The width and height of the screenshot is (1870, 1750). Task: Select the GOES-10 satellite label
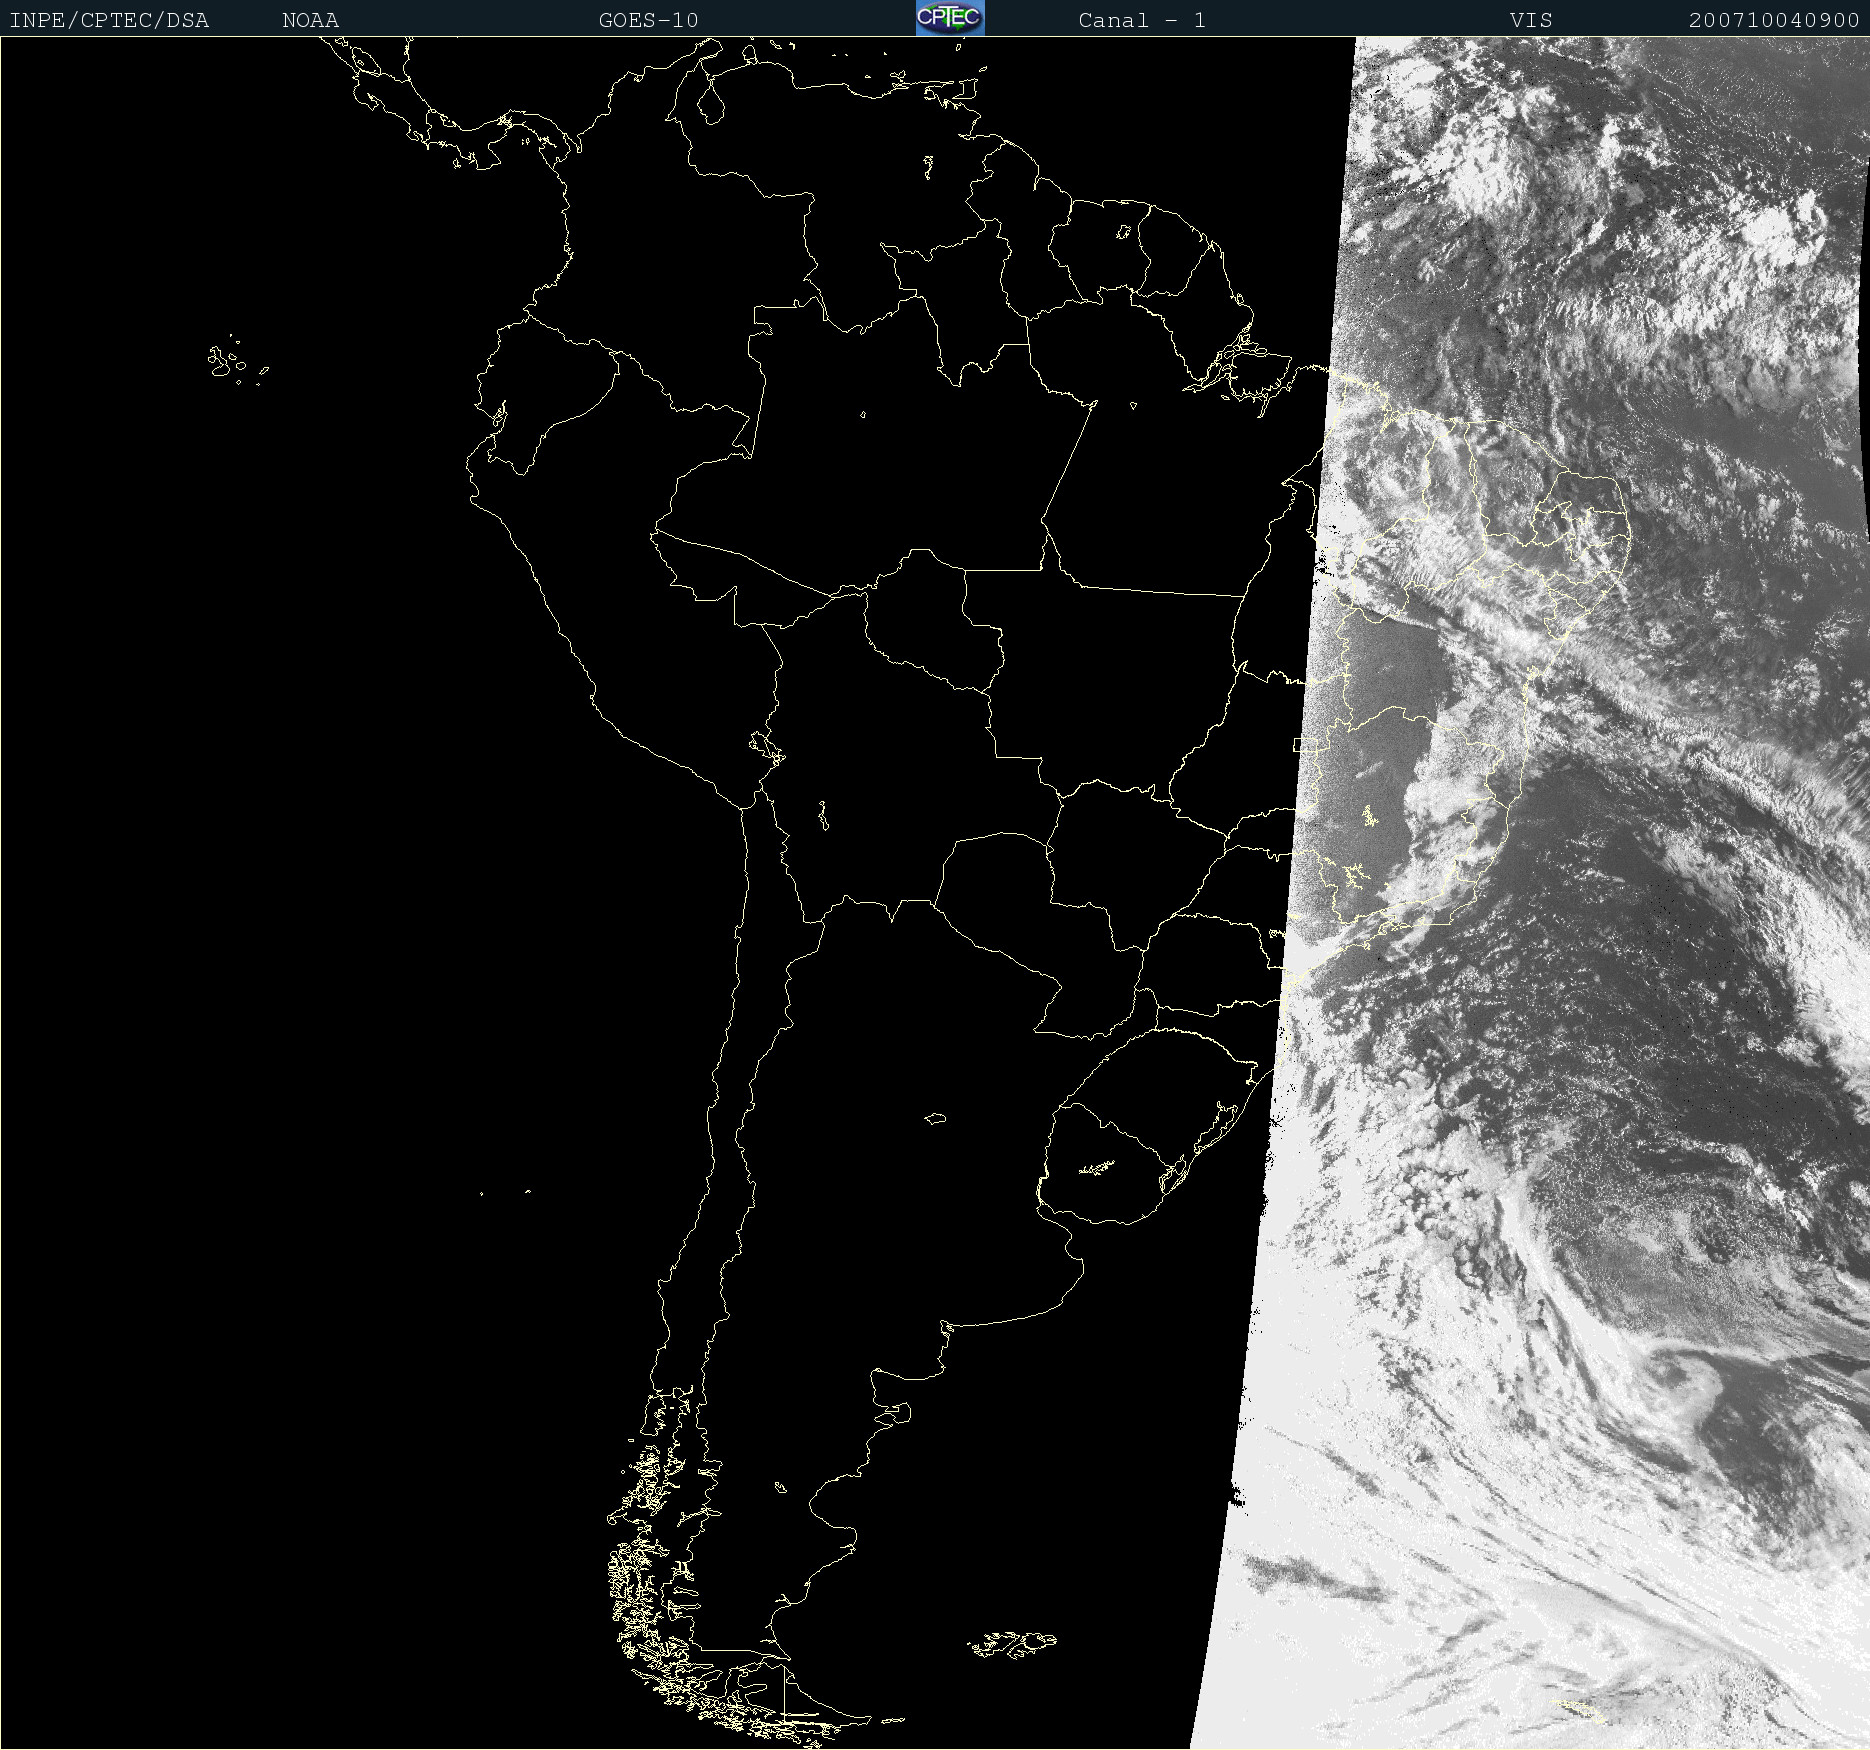pyautogui.click(x=649, y=20)
